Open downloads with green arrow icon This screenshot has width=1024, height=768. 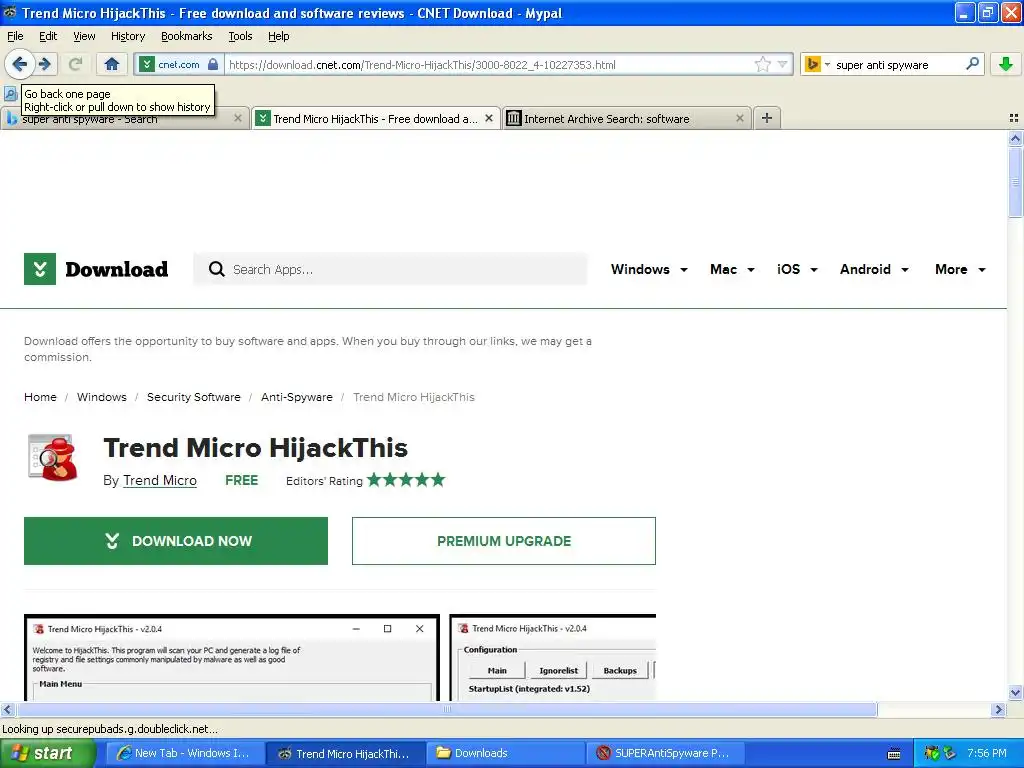coord(1006,64)
